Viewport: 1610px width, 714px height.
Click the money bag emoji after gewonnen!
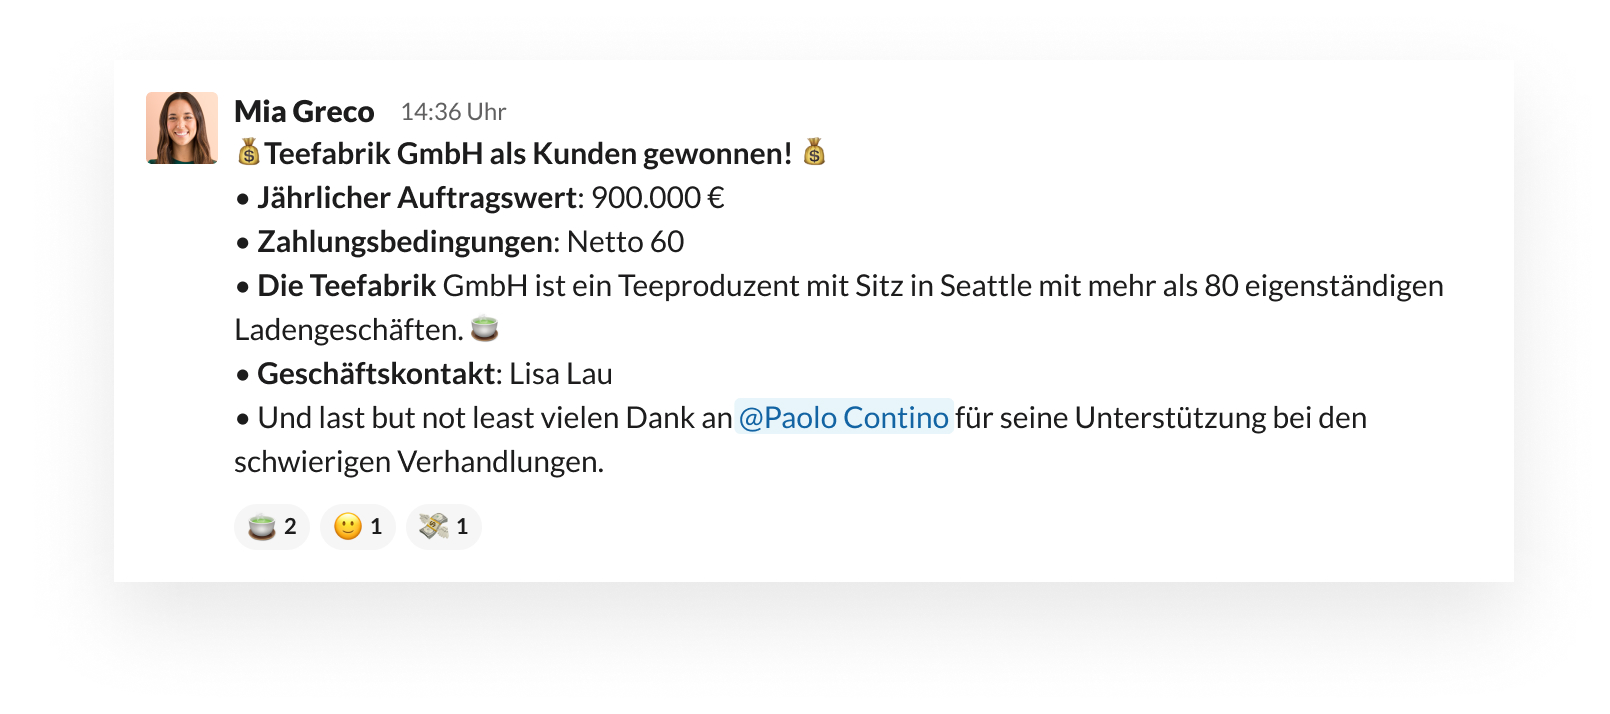(814, 153)
